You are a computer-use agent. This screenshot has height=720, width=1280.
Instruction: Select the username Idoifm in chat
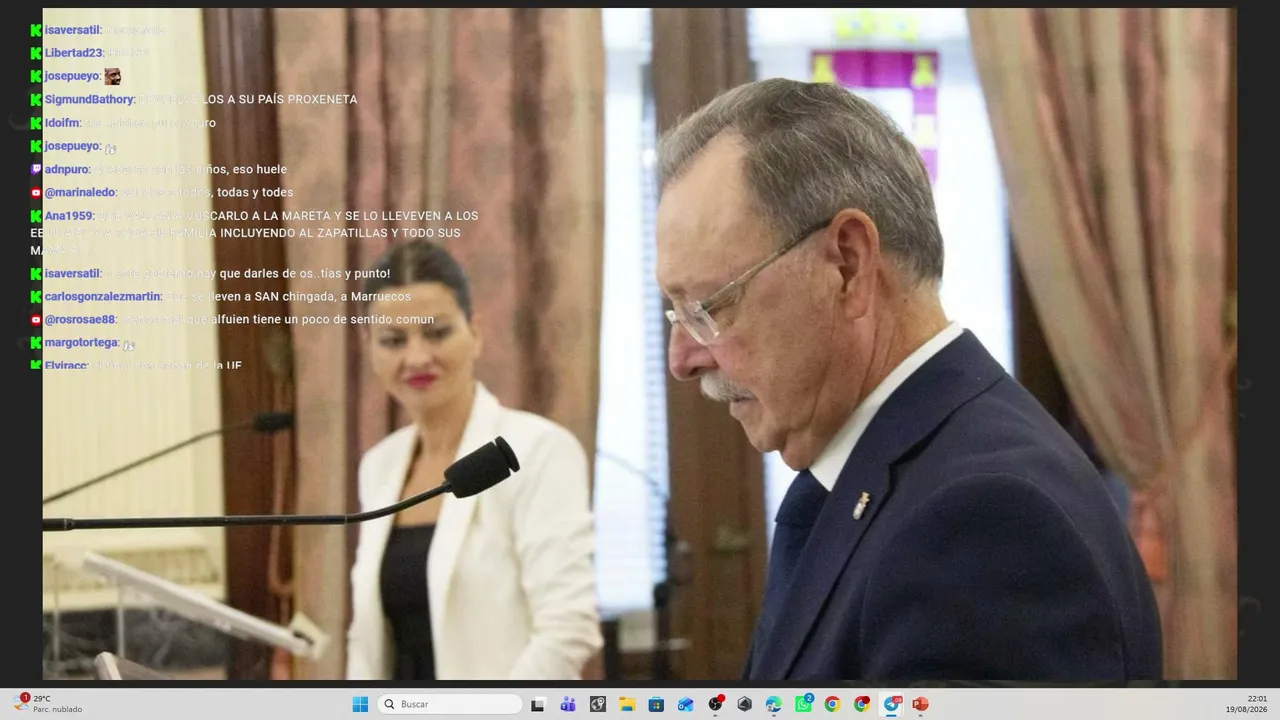point(62,123)
